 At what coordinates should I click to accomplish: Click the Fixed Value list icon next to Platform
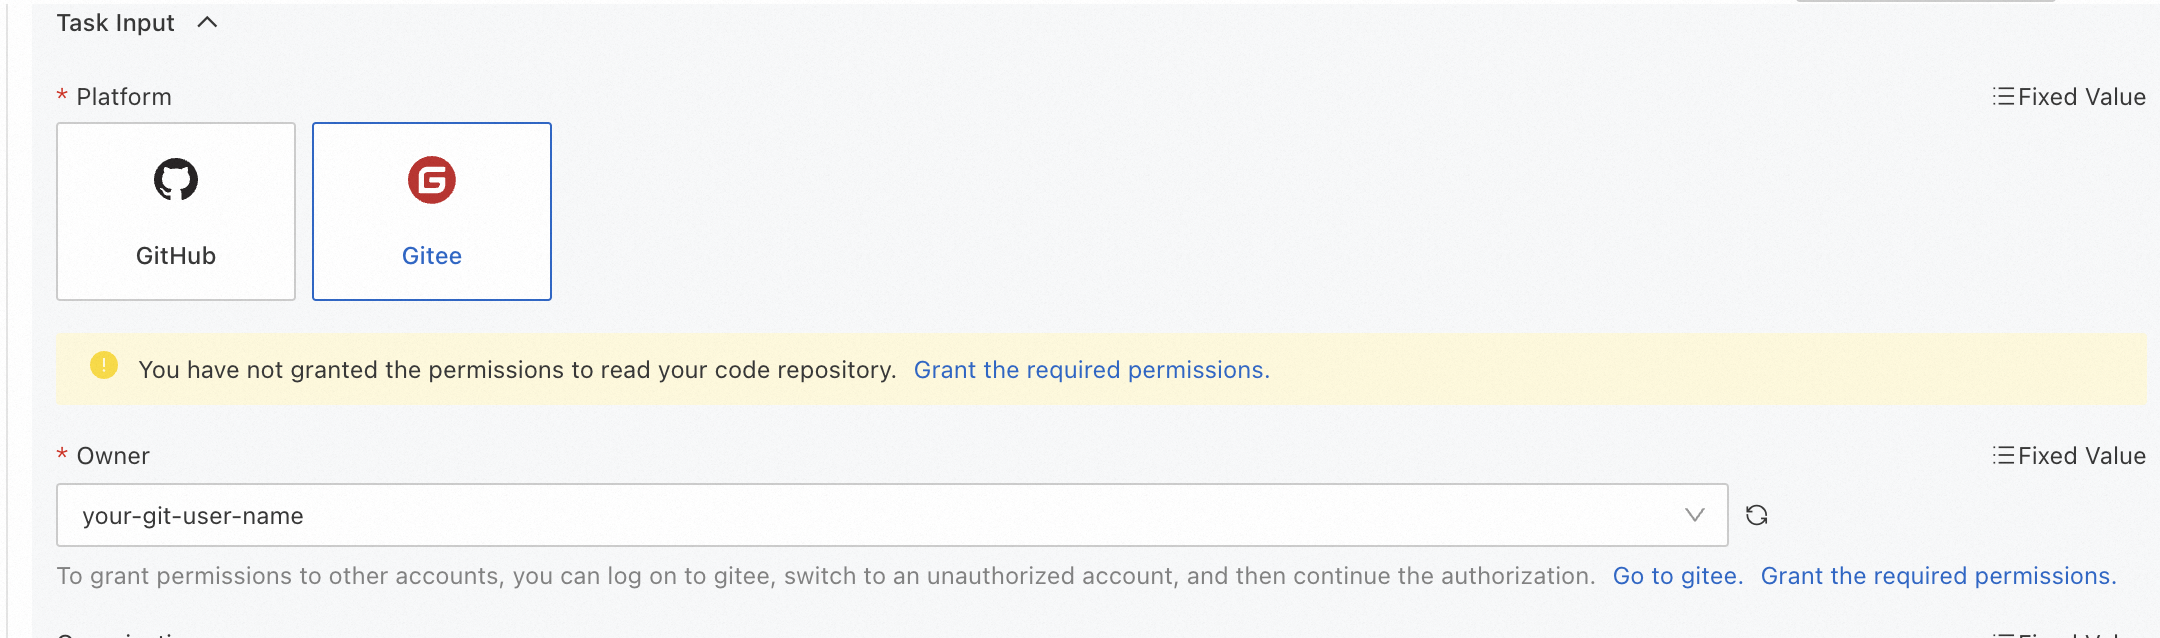[x=2003, y=96]
